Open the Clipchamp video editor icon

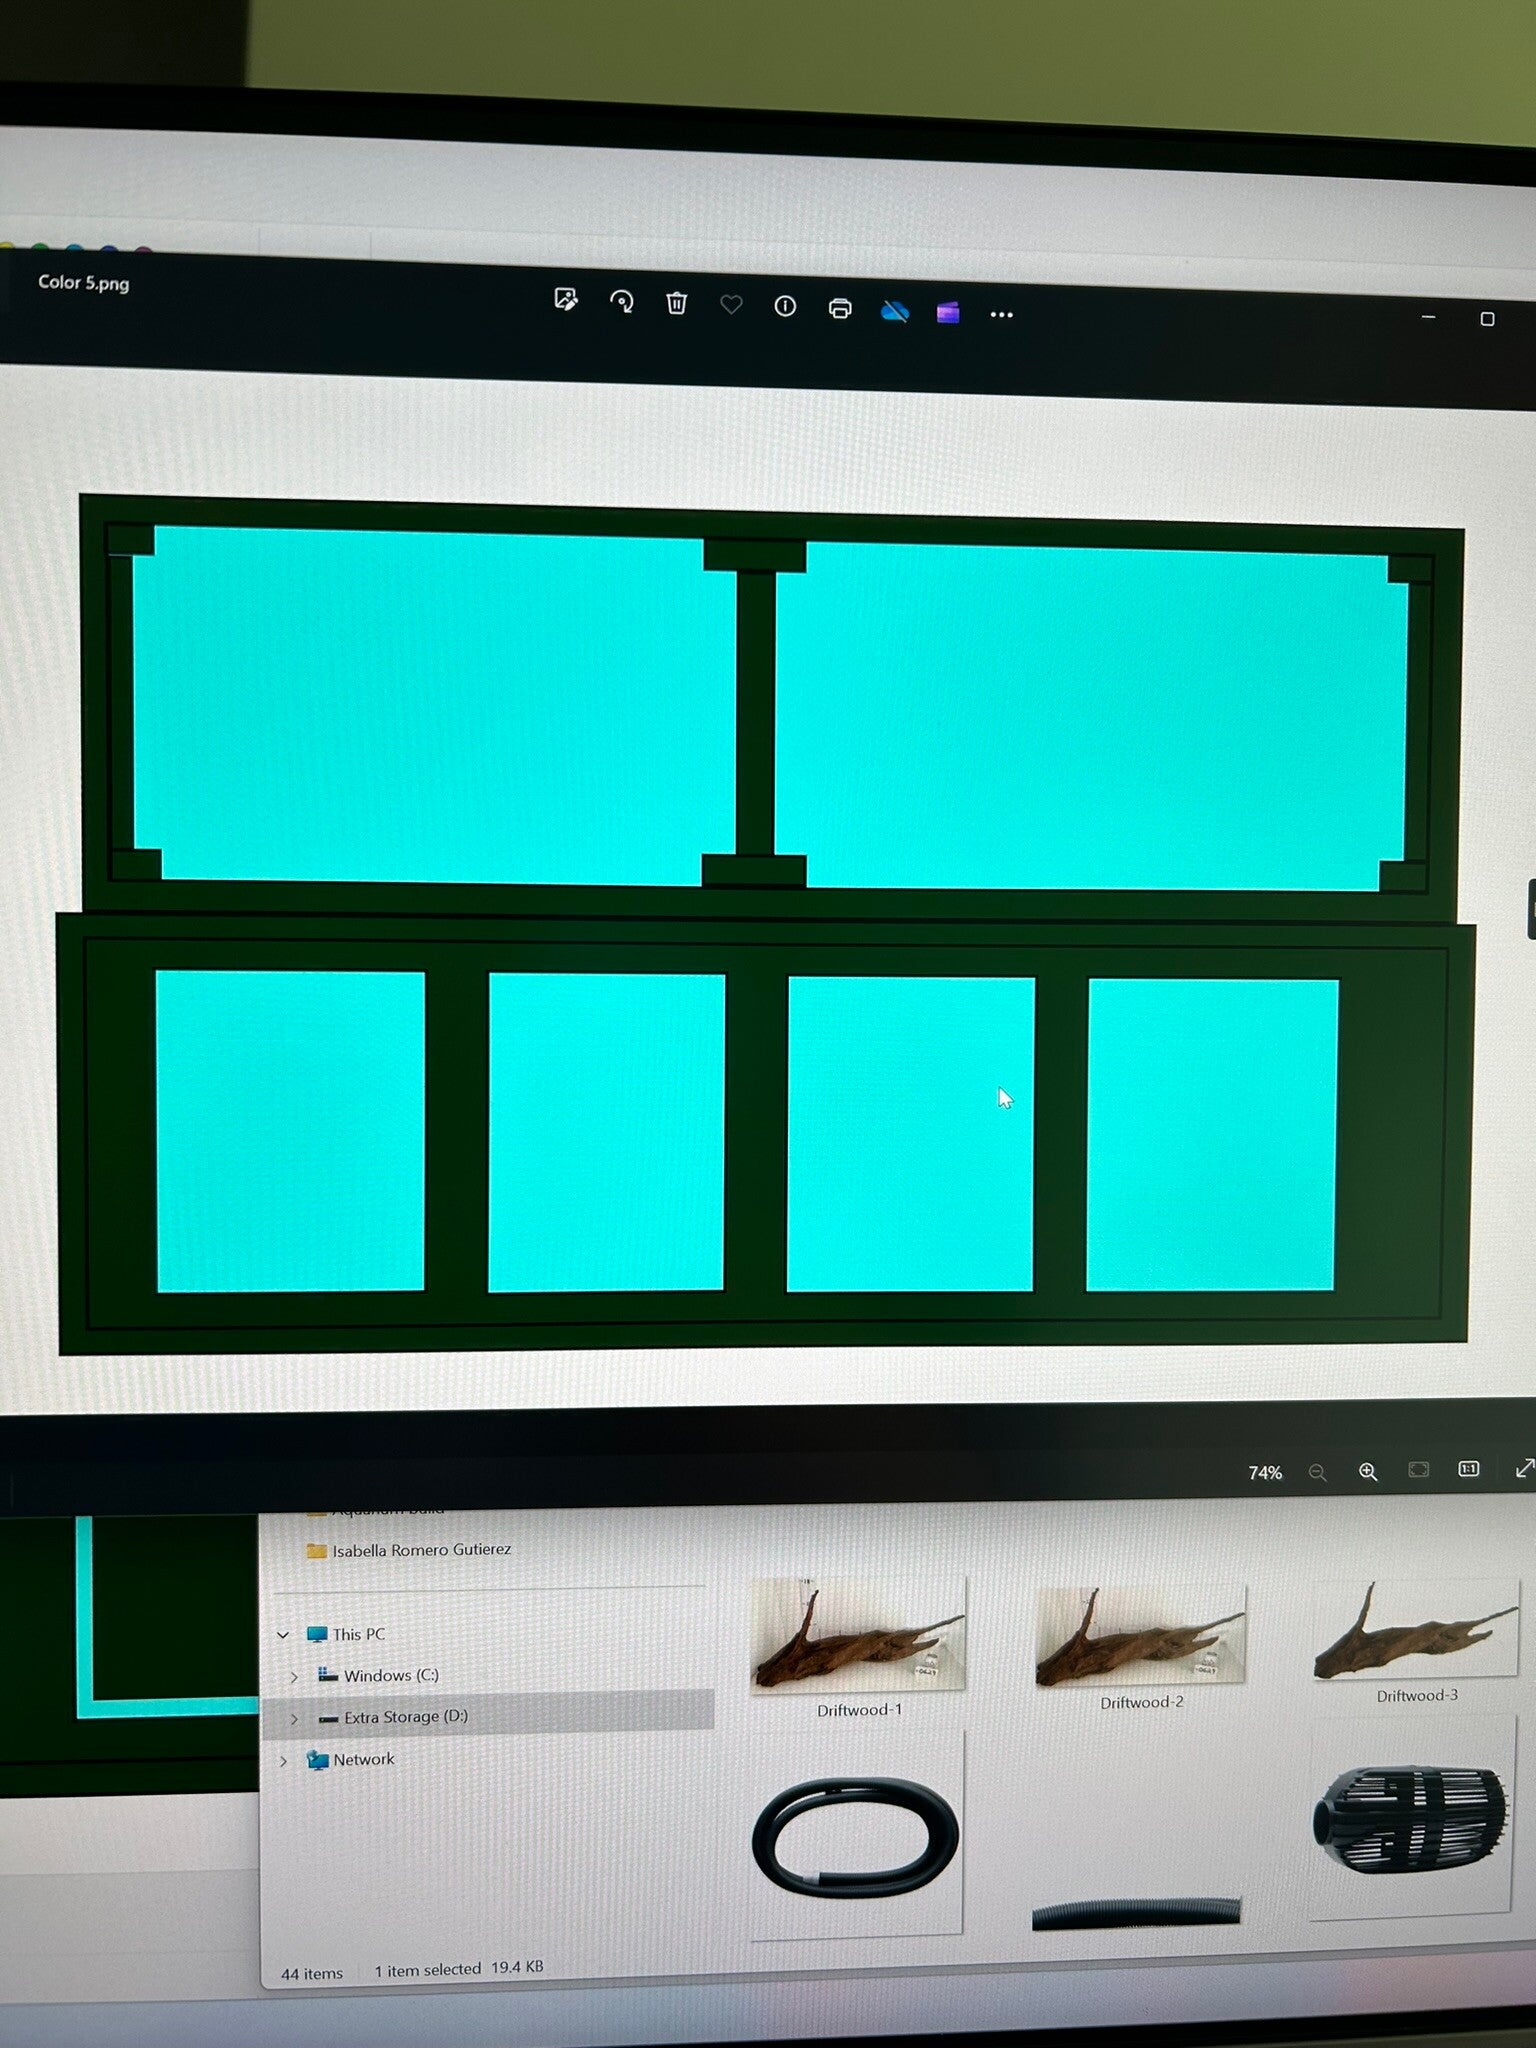click(948, 312)
